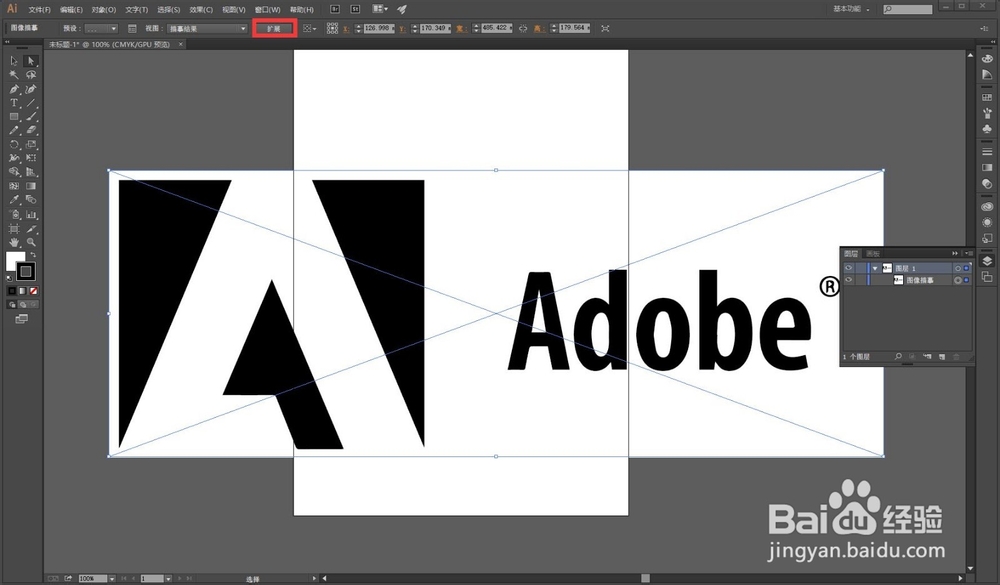Open the 文件(F) menu
Image resolution: width=1000 pixels, height=585 pixels.
pos(39,10)
